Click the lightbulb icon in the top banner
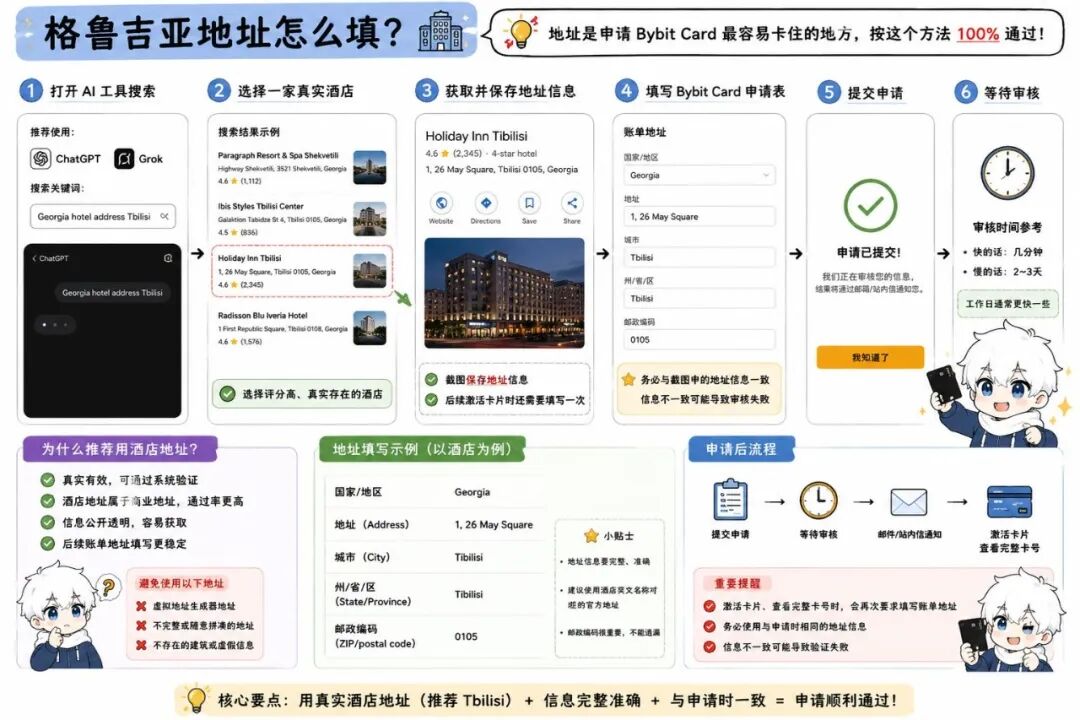1080x720 pixels. pos(520,32)
